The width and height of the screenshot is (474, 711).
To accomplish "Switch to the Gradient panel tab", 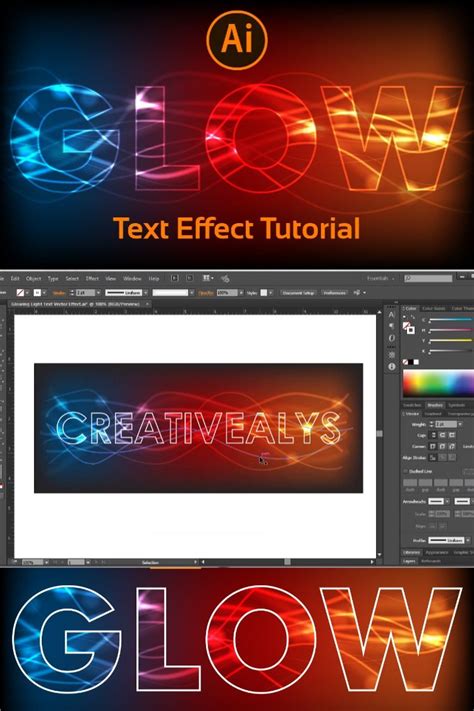I will pyautogui.click(x=434, y=414).
